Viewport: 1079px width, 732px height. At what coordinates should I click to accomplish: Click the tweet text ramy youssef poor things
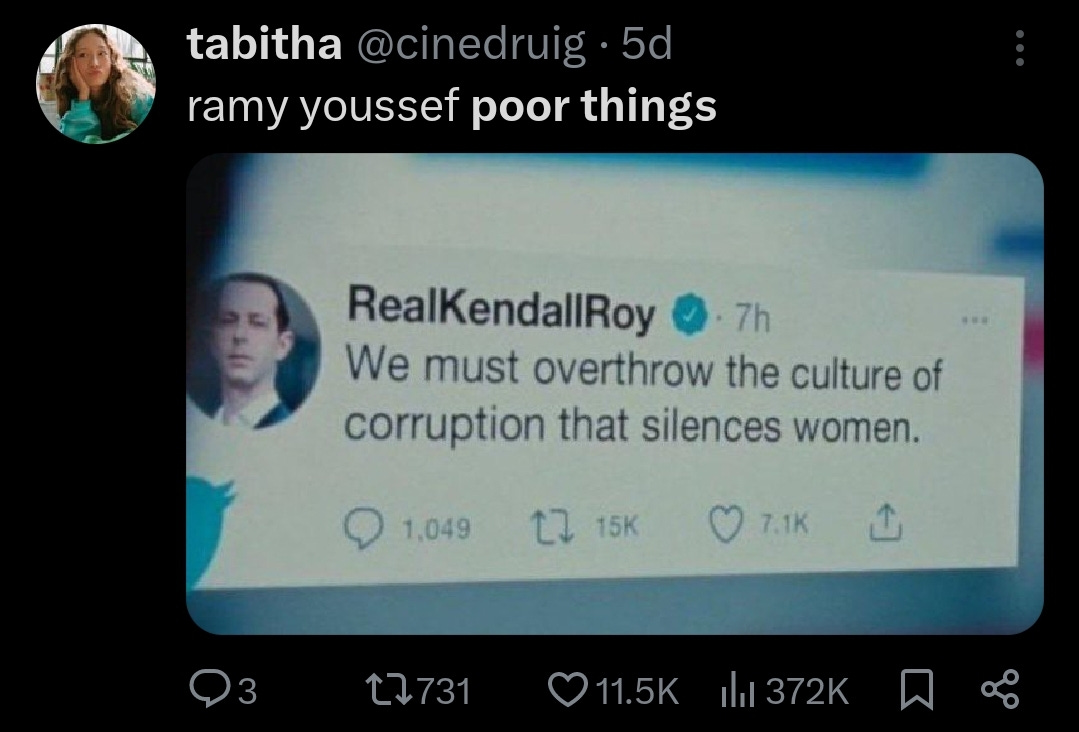pos(451,107)
